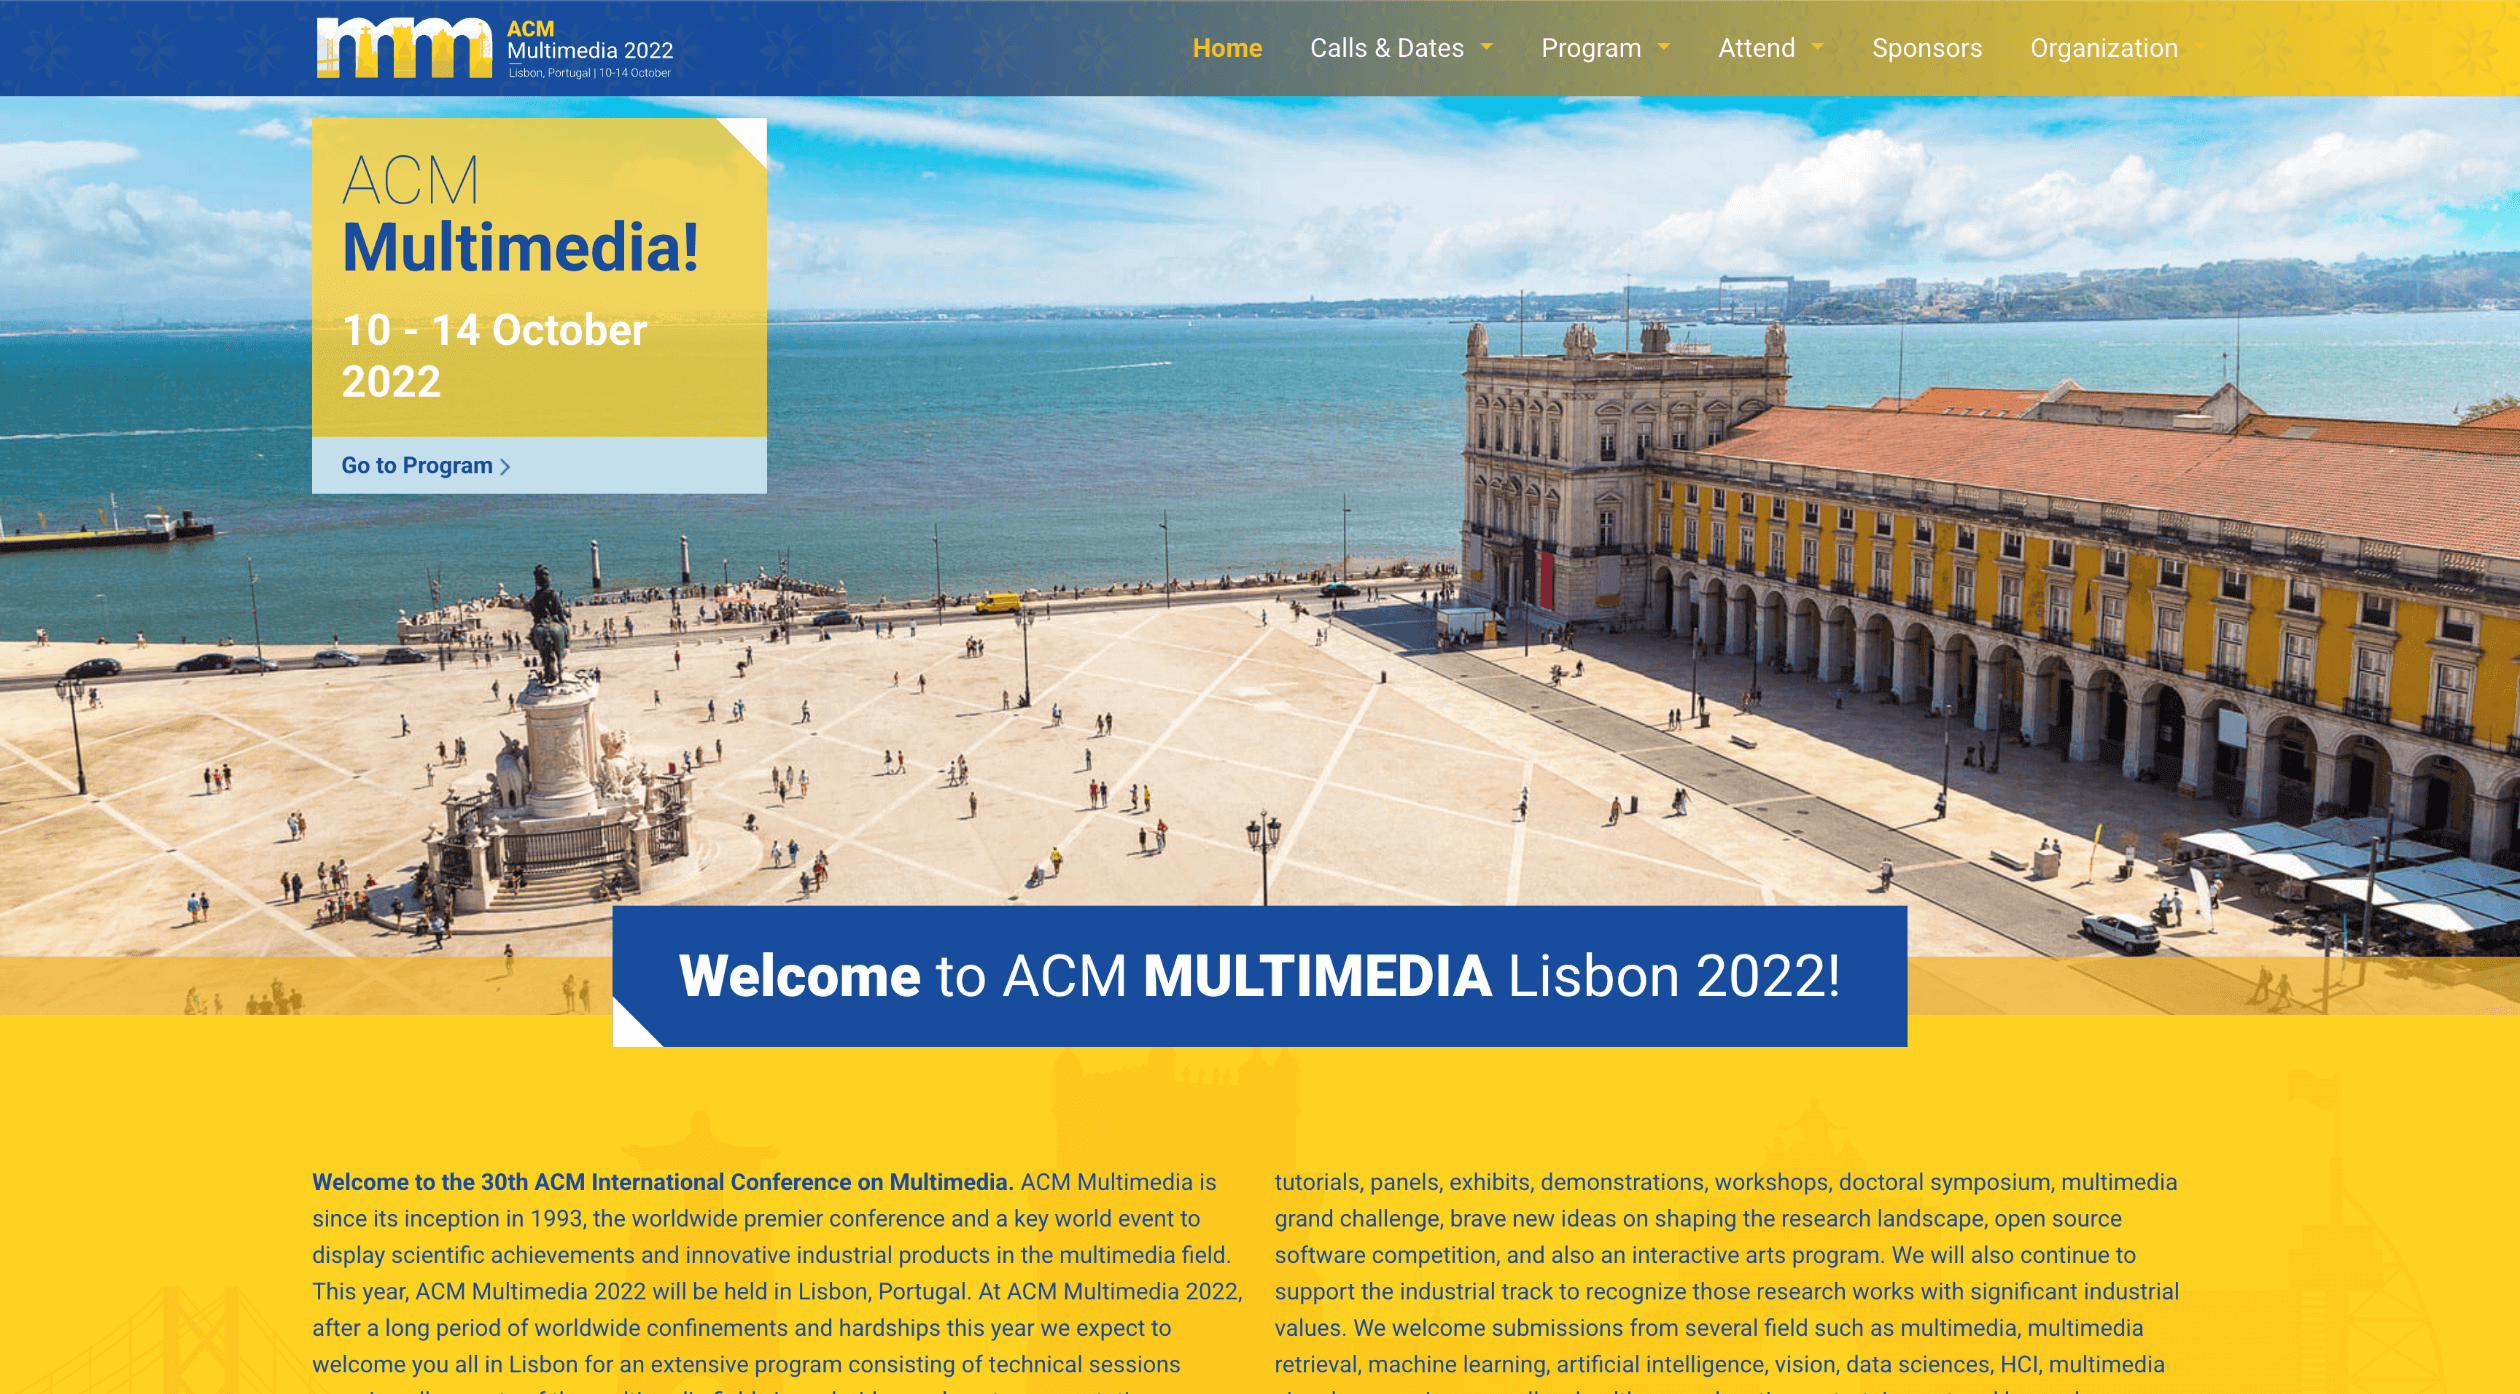Screen dimensions: 2520x1394
Task: Click the 'Welcome to ACM MULTIMEDIA Lisbon 2022!' banner
Action: click(x=1260, y=976)
